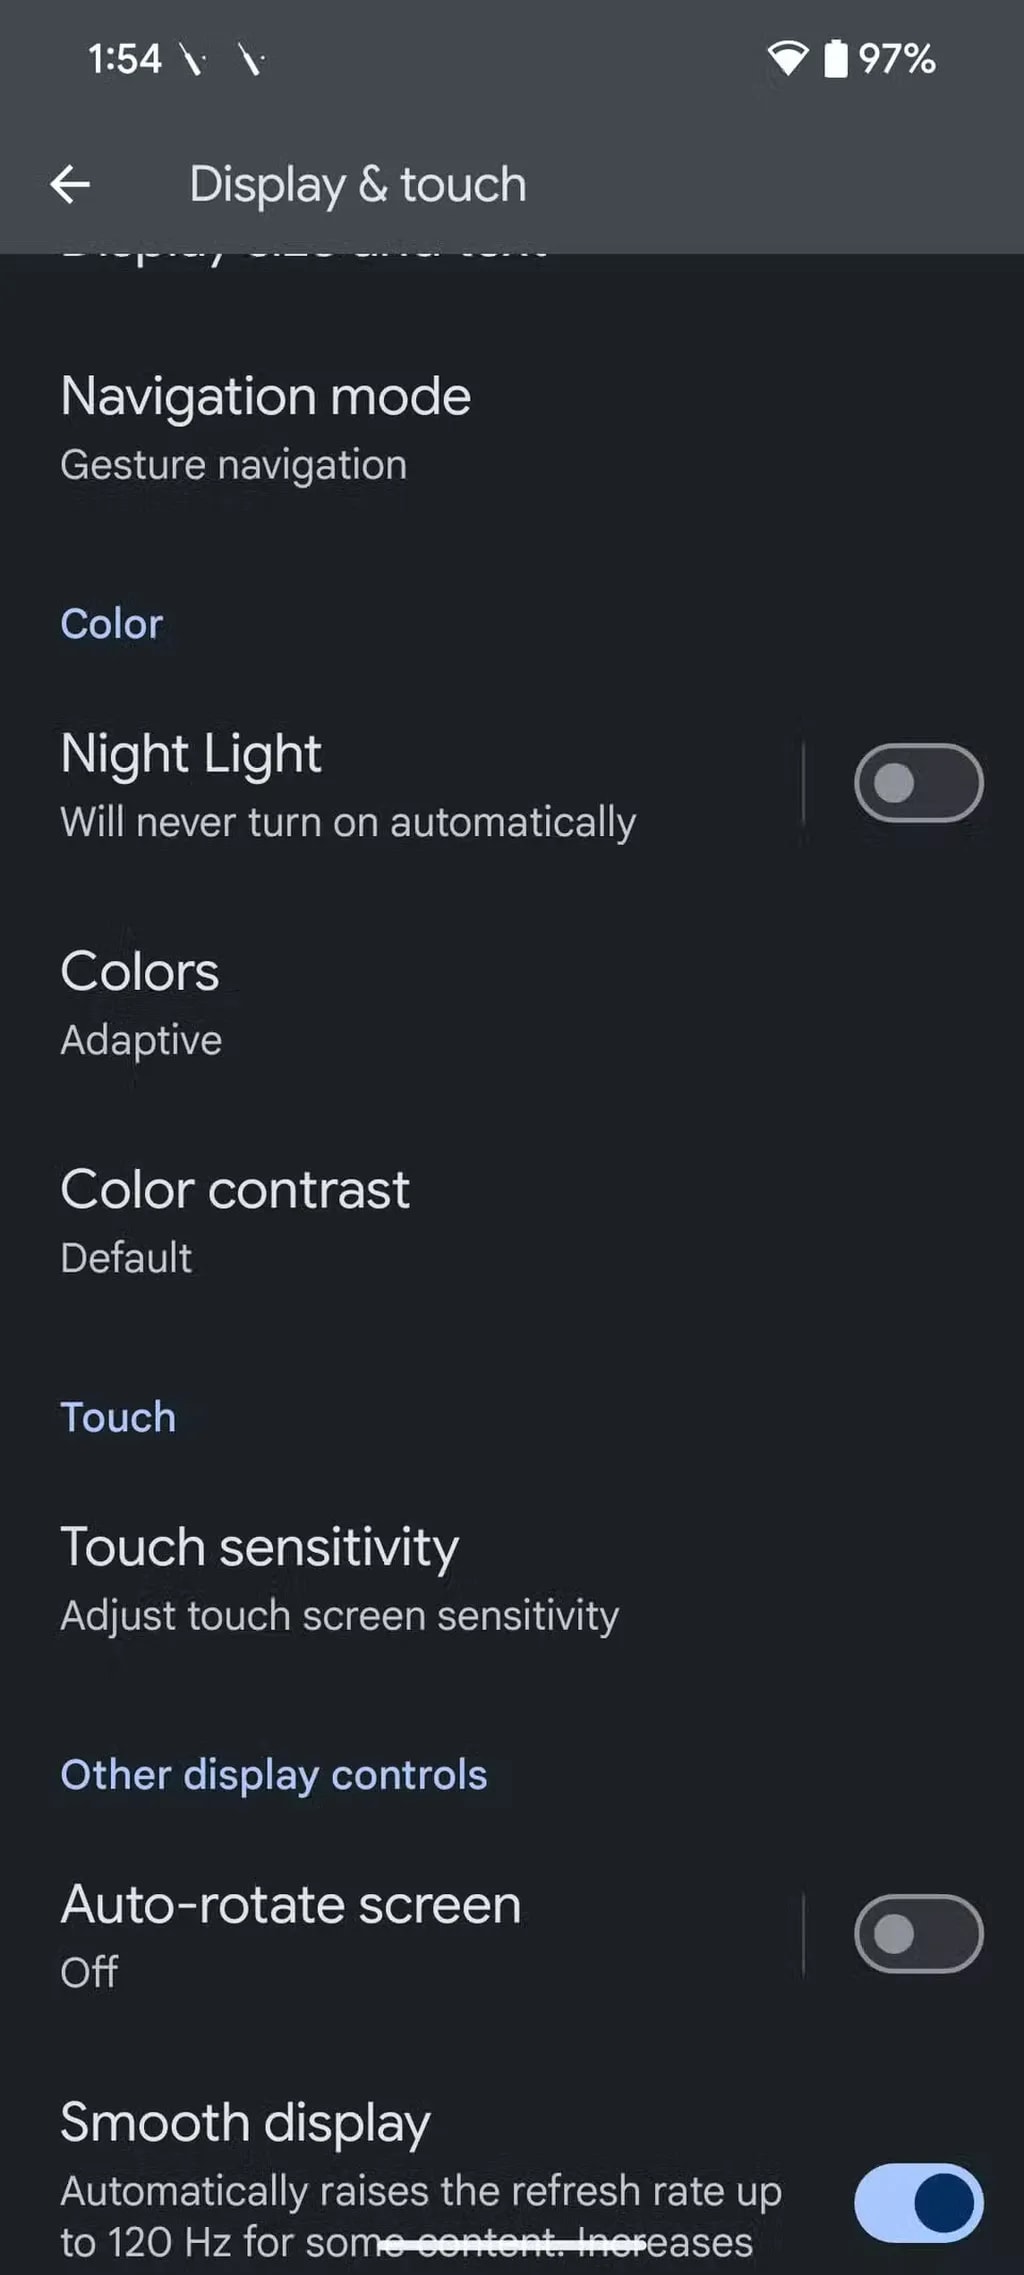Tap the Color section header
Viewport: 1024px width, 2275px height.
(x=111, y=624)
